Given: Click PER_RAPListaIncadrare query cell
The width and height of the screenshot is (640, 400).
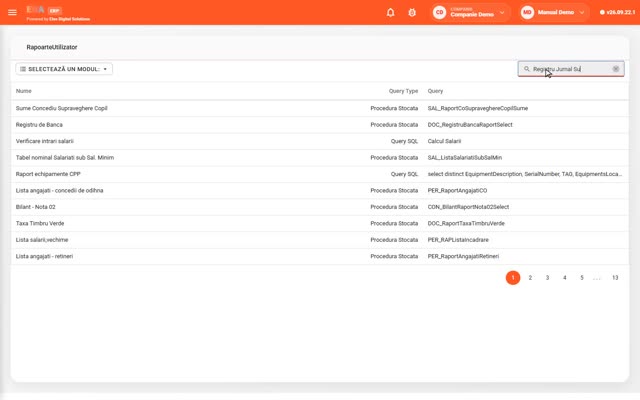Looking at the screenshot, I should (458, 240).
